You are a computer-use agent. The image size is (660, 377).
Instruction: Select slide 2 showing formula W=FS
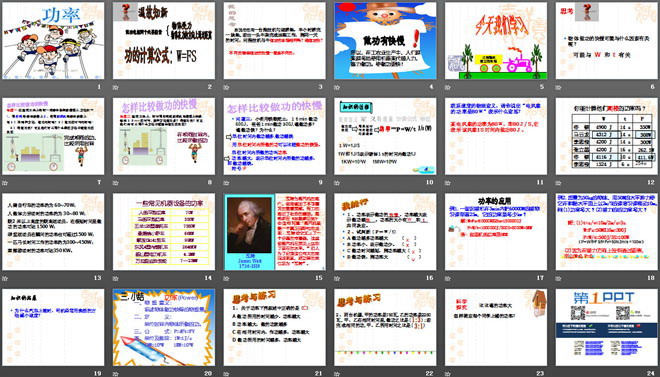click(164, 41)
